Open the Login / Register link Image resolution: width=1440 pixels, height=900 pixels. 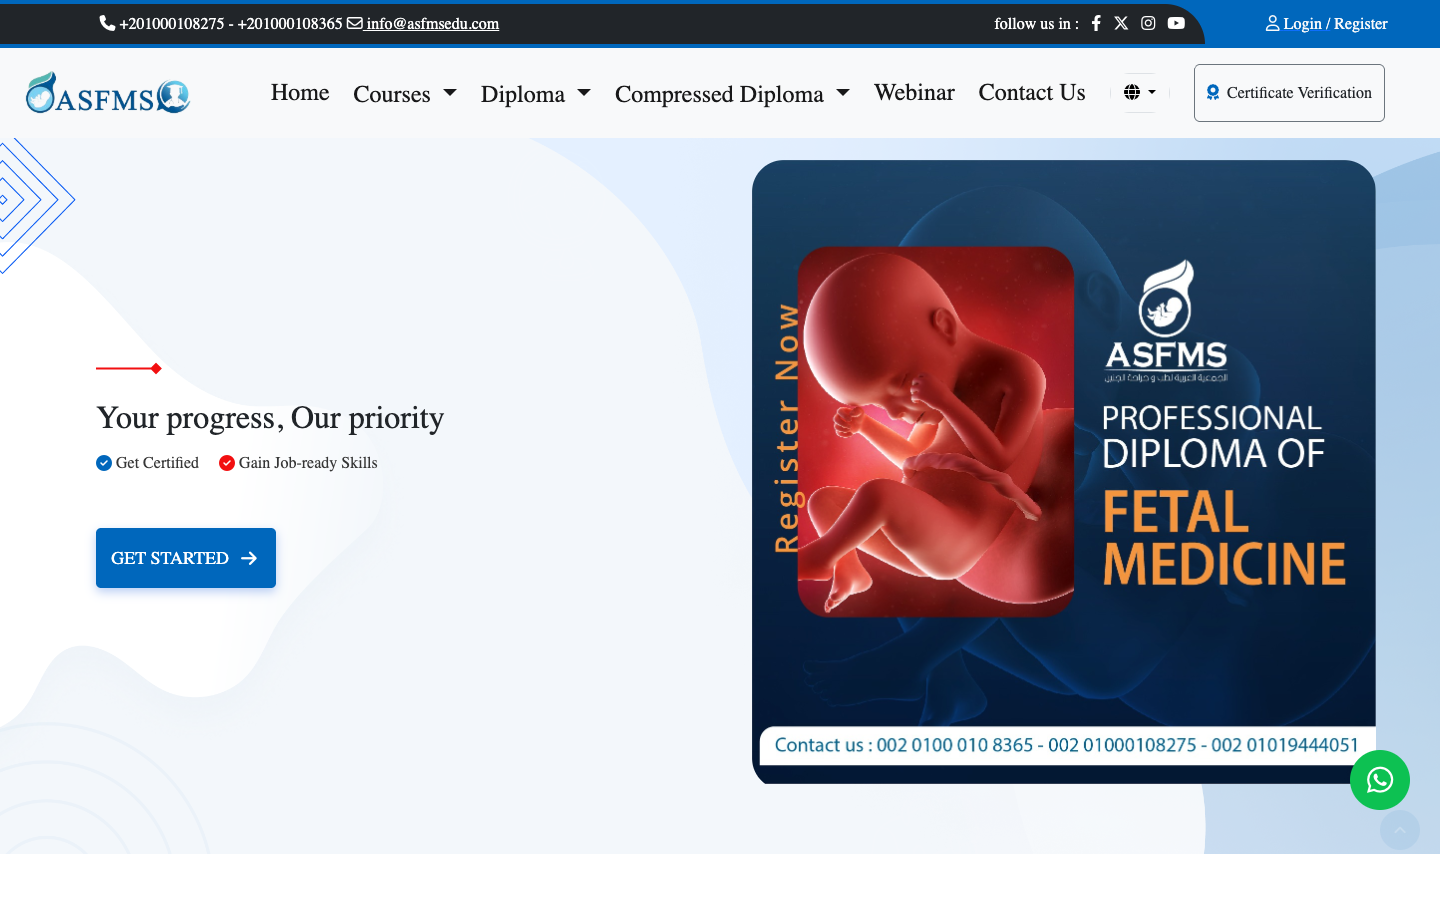1326,23
